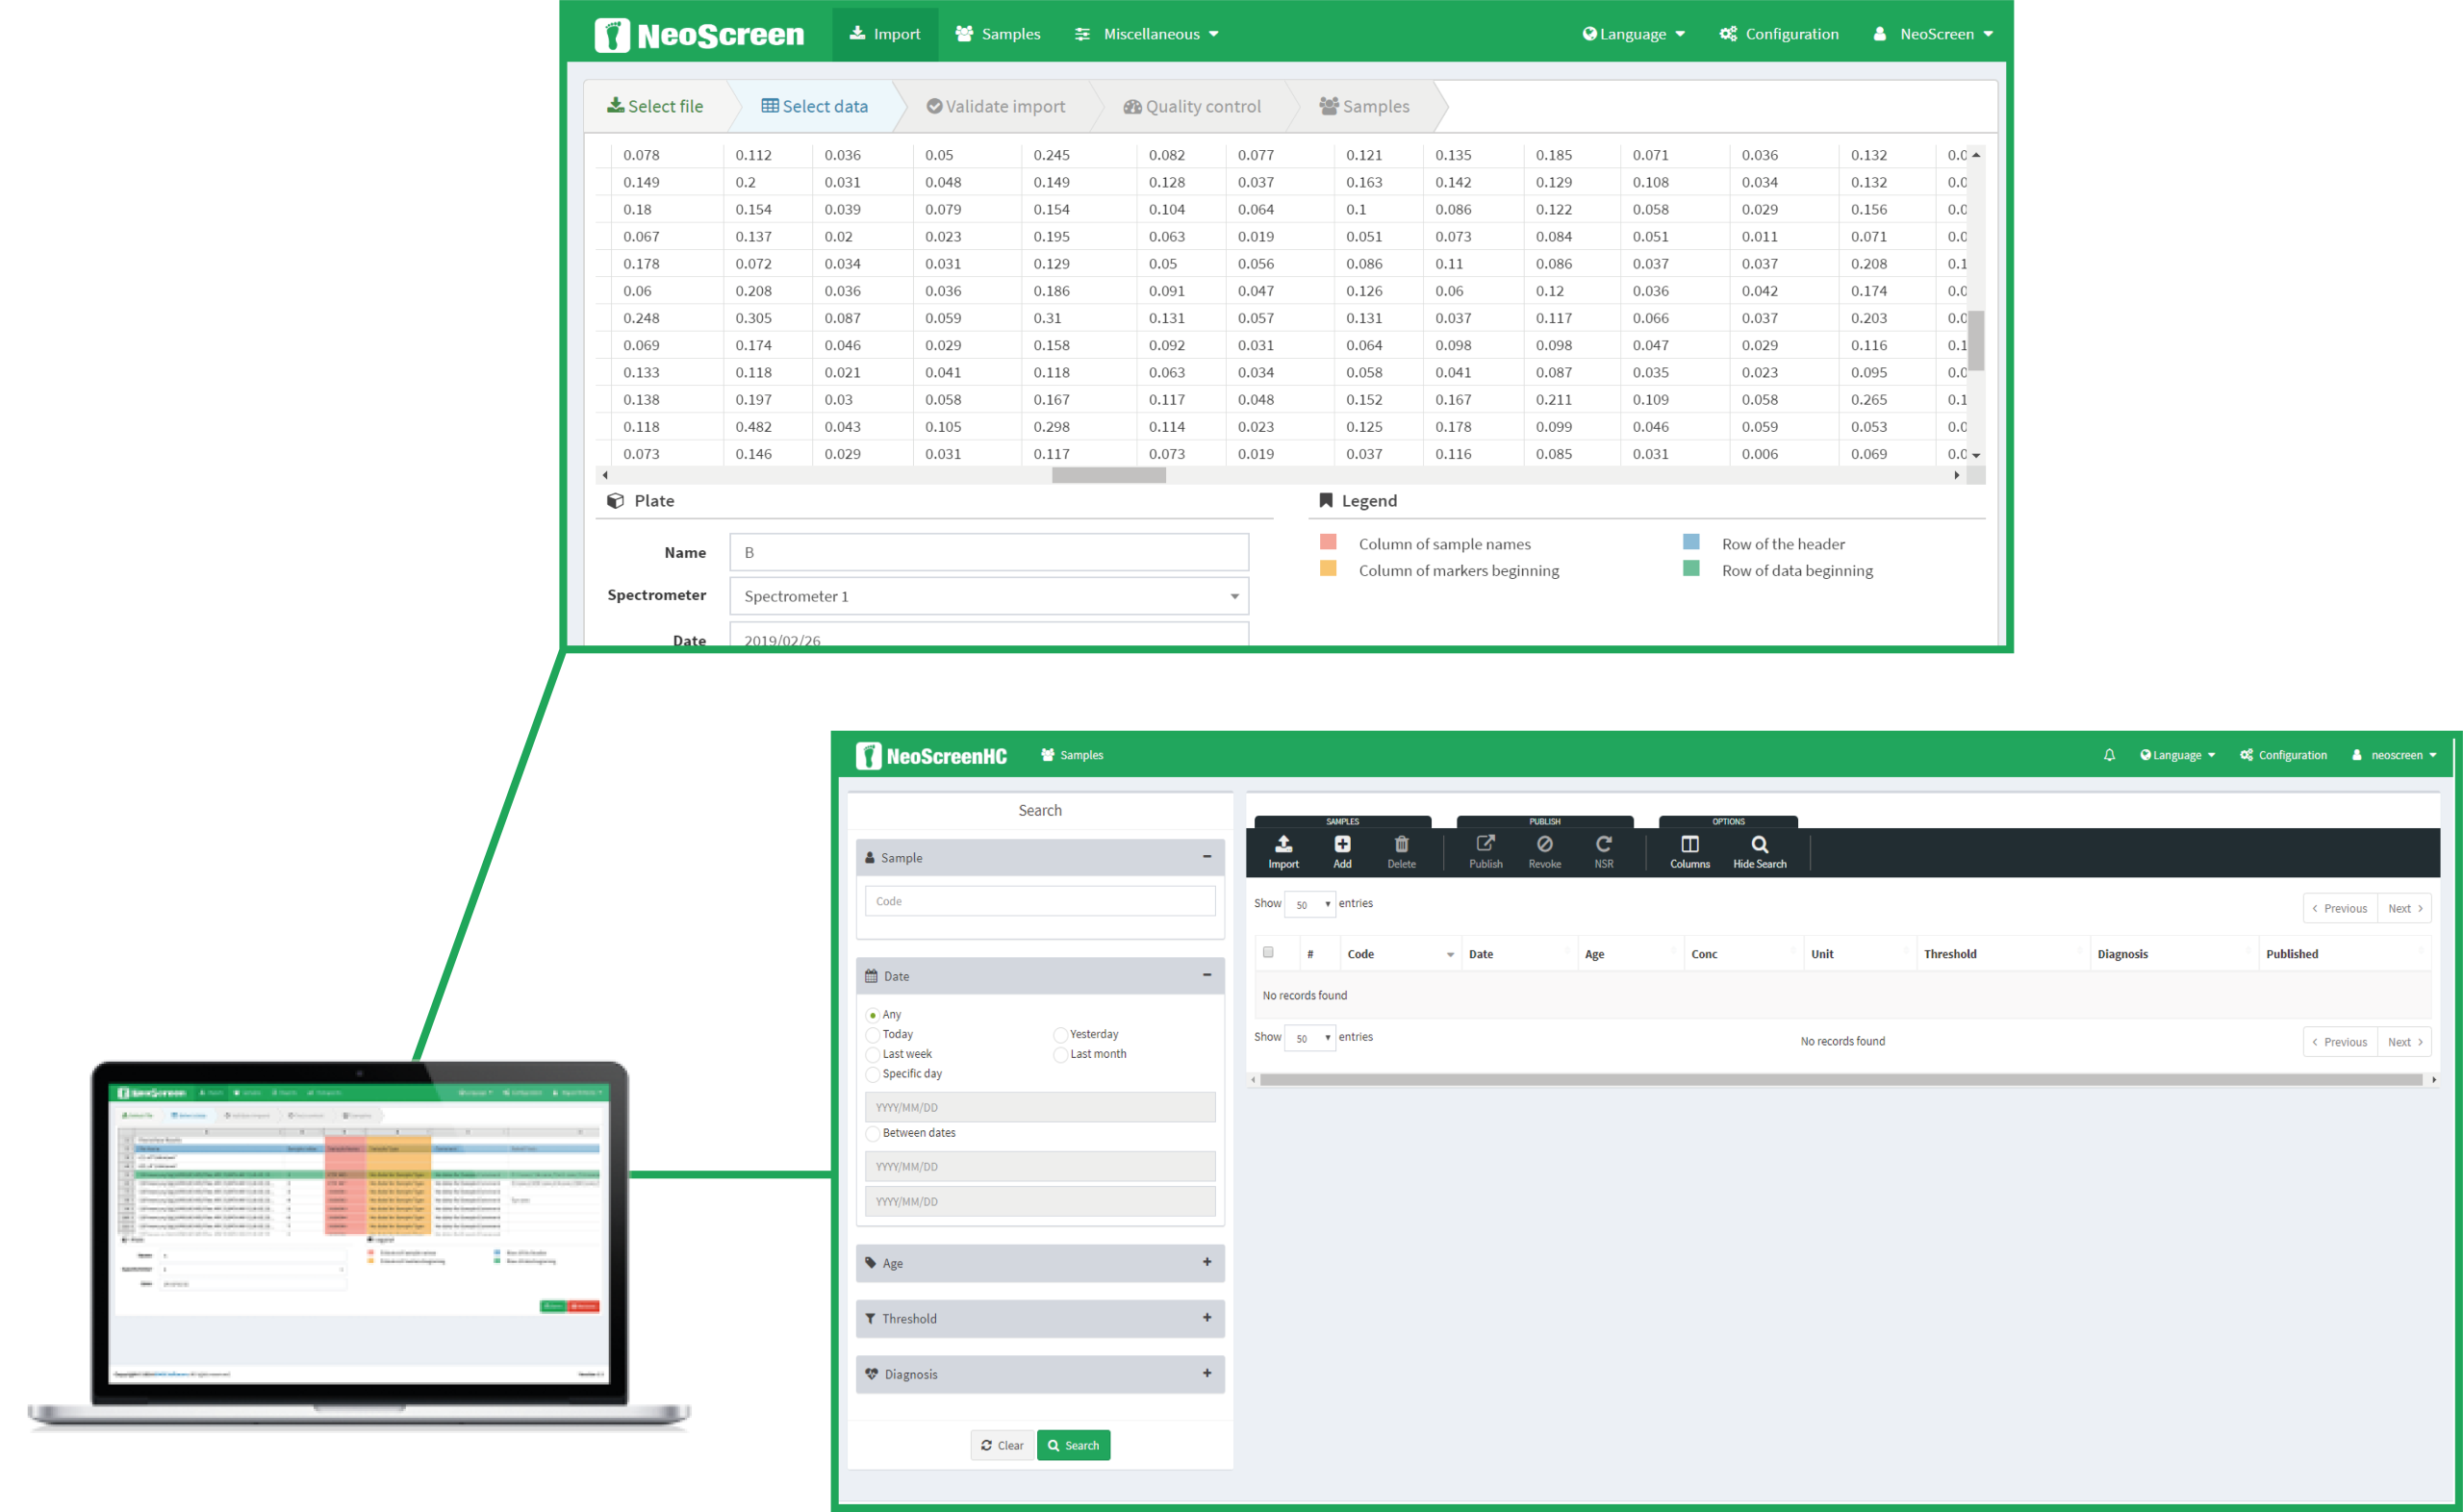Select the Specific day radio button

[873, 1074]
